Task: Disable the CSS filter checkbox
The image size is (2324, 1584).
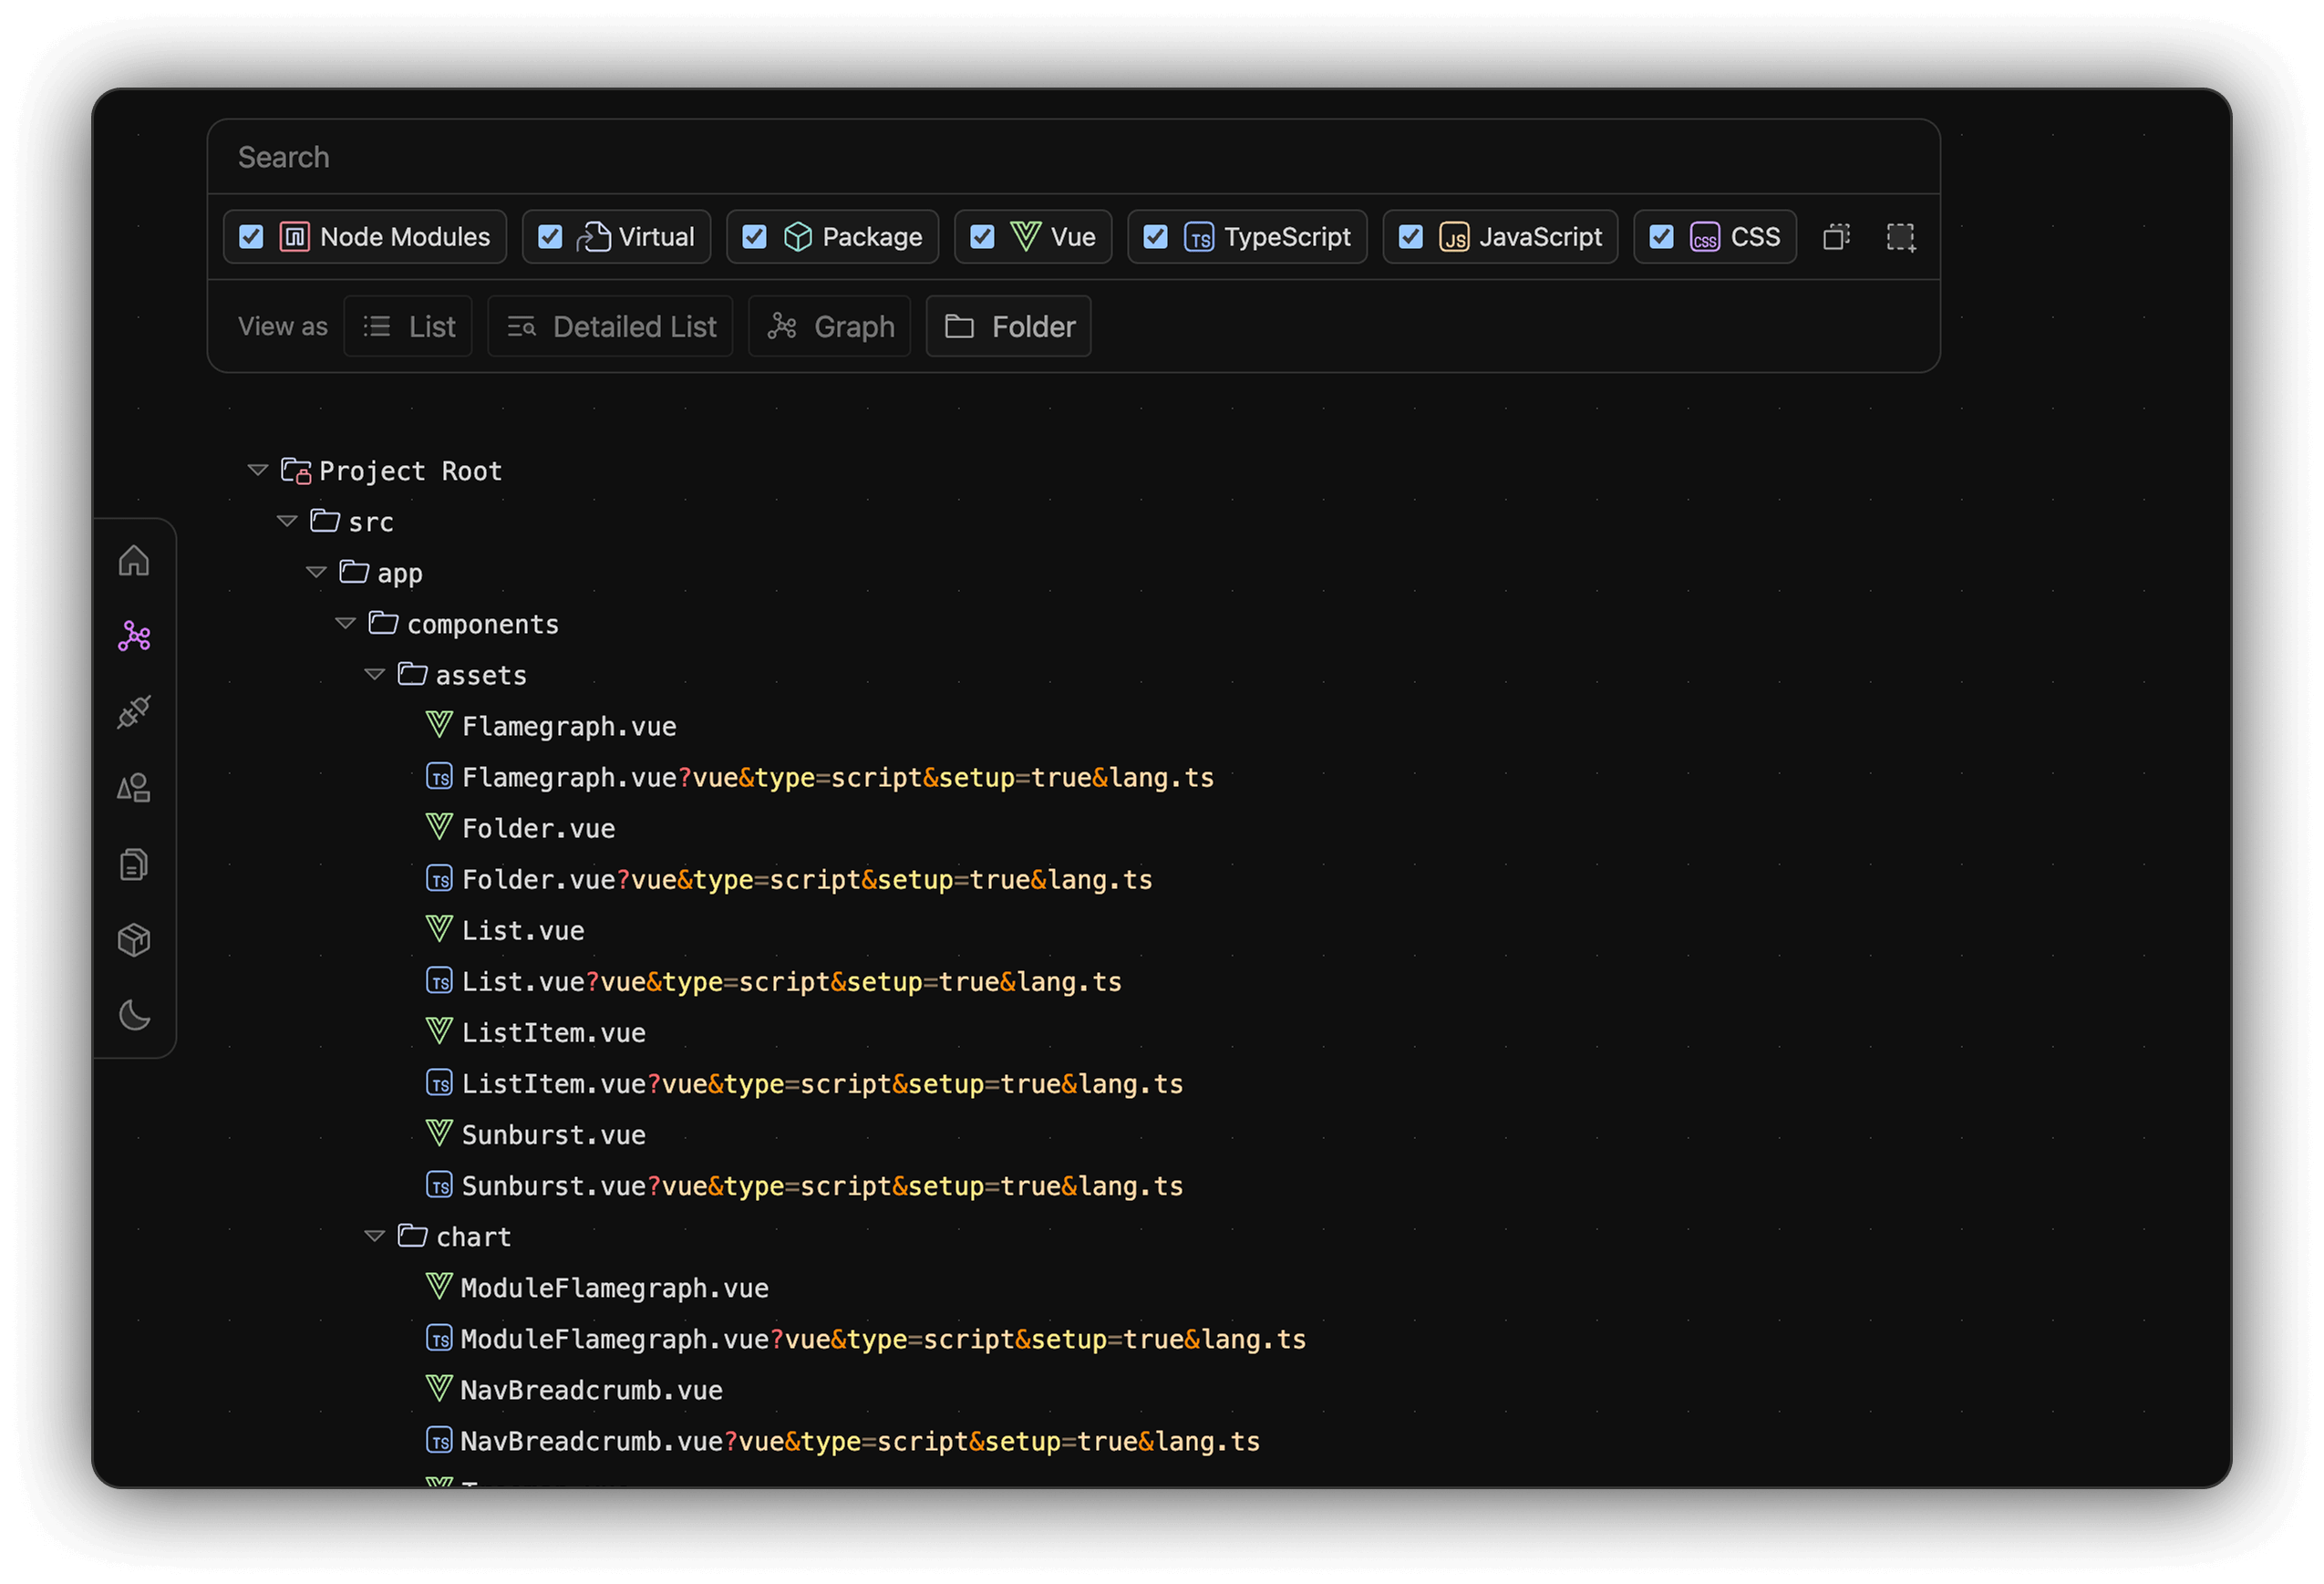Action: tap(1661, 237)
